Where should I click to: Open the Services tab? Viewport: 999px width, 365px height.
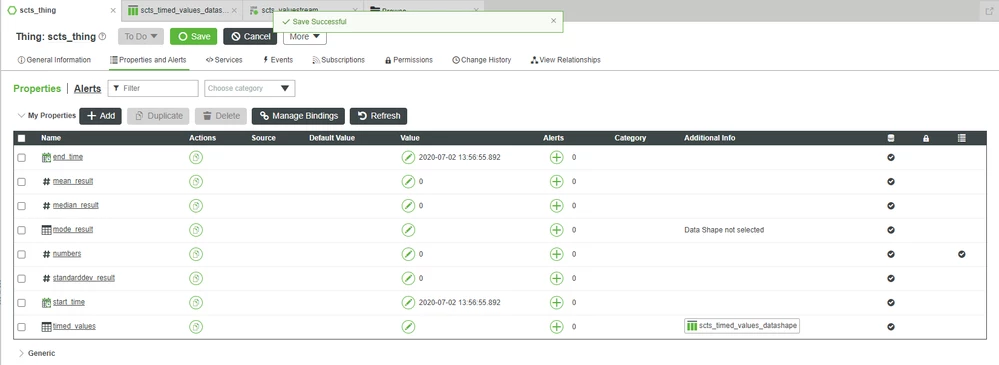coord(224,60)
